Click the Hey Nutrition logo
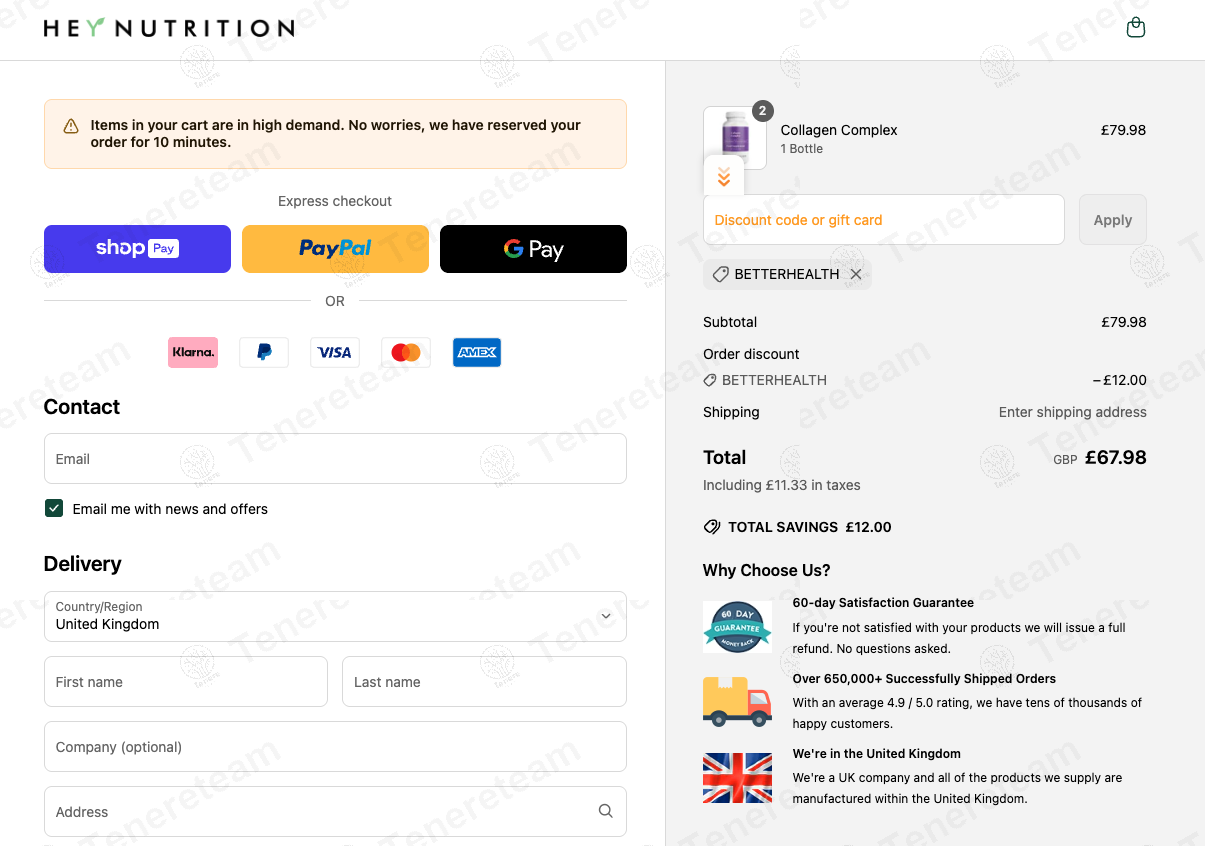This screenshot has height=846, width=1205. pos(169,28)
